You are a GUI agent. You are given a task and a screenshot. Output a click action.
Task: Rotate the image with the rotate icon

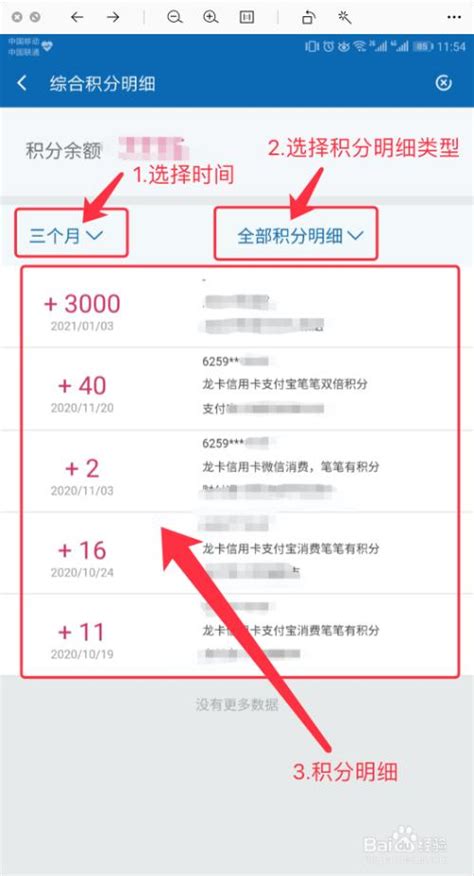point(309,17)
